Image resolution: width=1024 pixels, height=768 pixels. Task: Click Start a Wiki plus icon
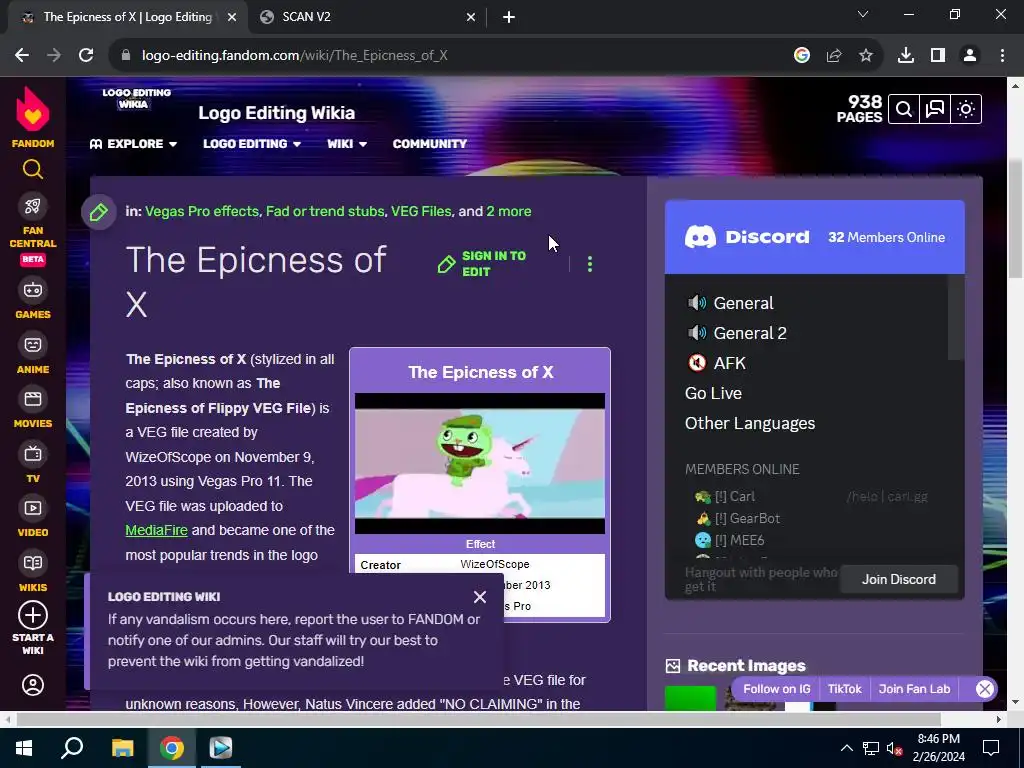click(x=33, y=615)
